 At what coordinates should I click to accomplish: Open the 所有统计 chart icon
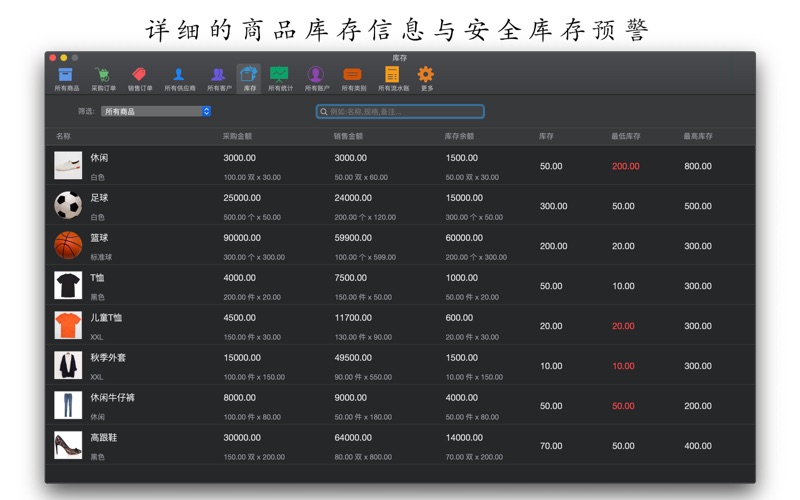pyautogui.click(x=279, y=77)
